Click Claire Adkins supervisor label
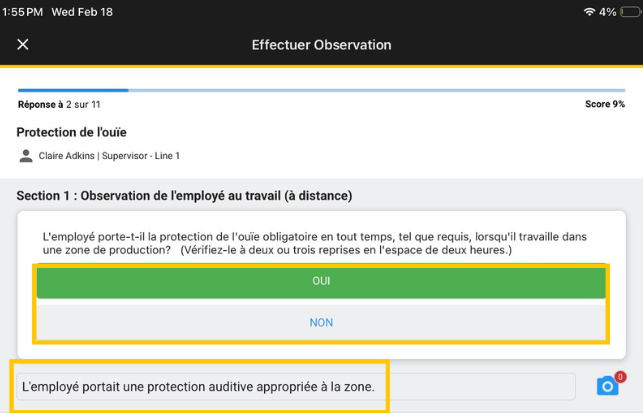Screen dimensions: 643x413 pyautogui.click(x=109, y=156)
